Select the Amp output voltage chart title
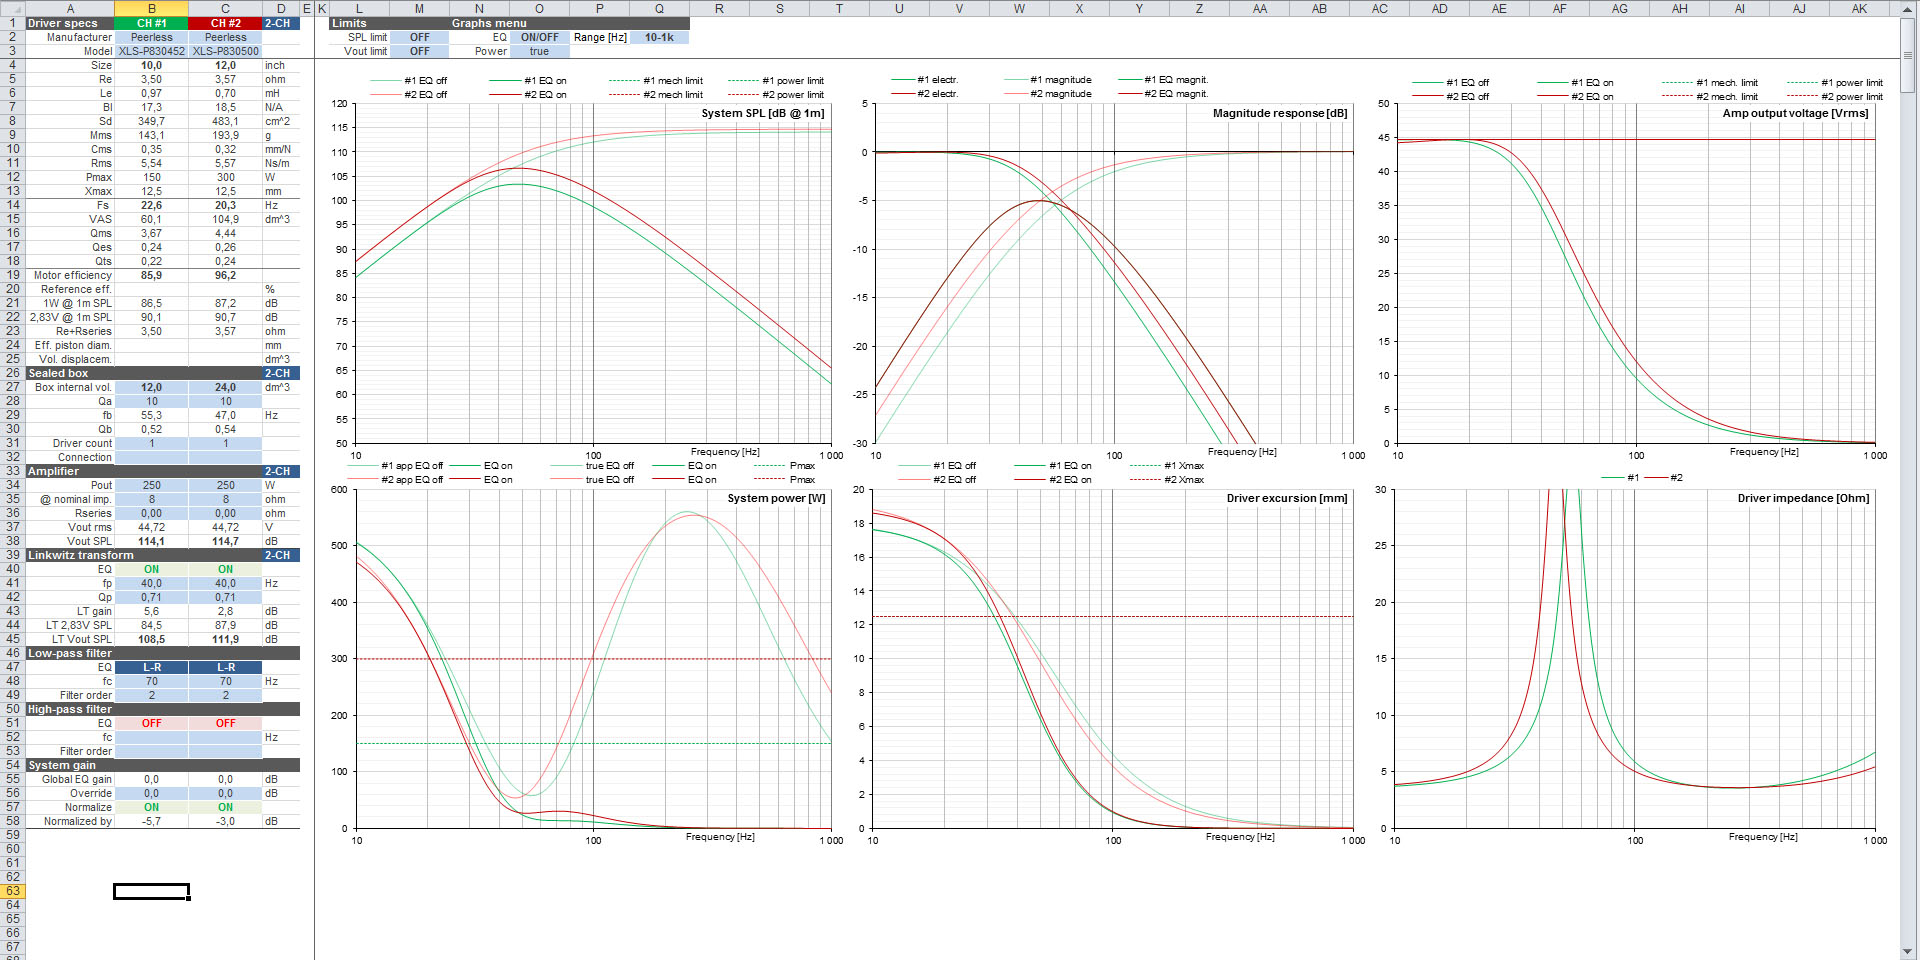The width and height of the screenshot is (1920, 960). (1795, 113)
